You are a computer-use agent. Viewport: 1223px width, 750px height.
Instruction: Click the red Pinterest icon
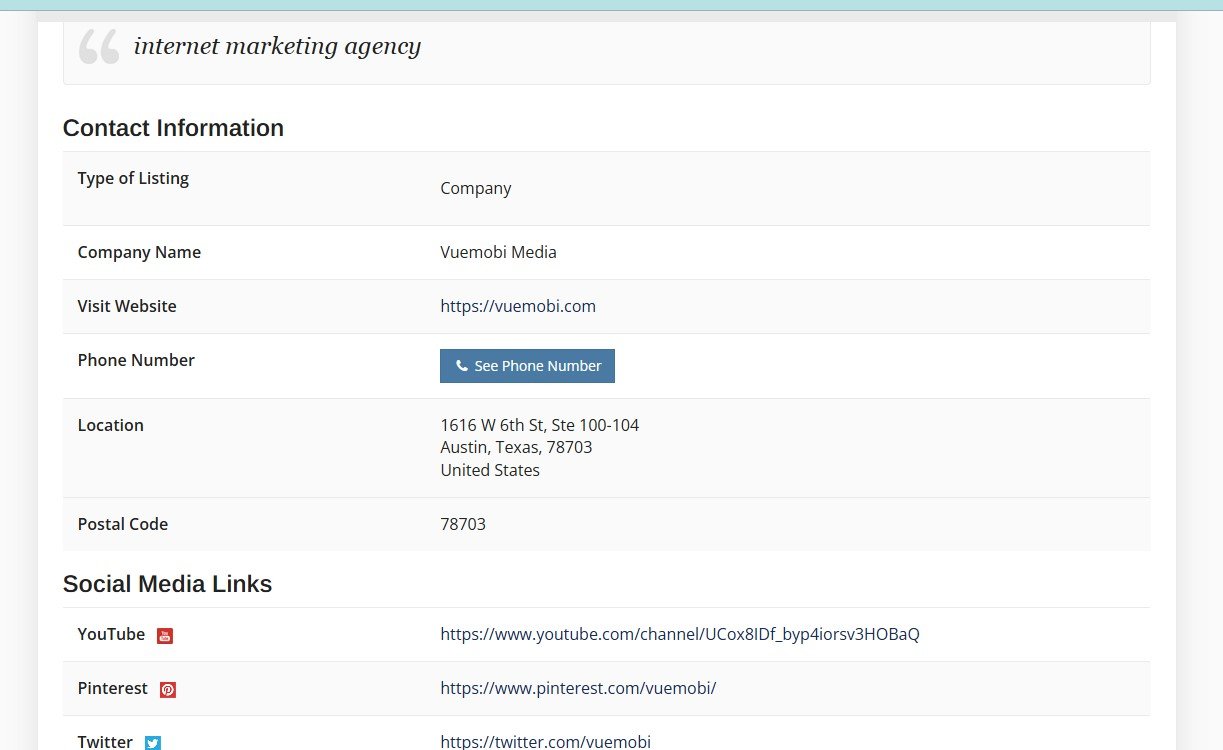click(x=168, y=690)
